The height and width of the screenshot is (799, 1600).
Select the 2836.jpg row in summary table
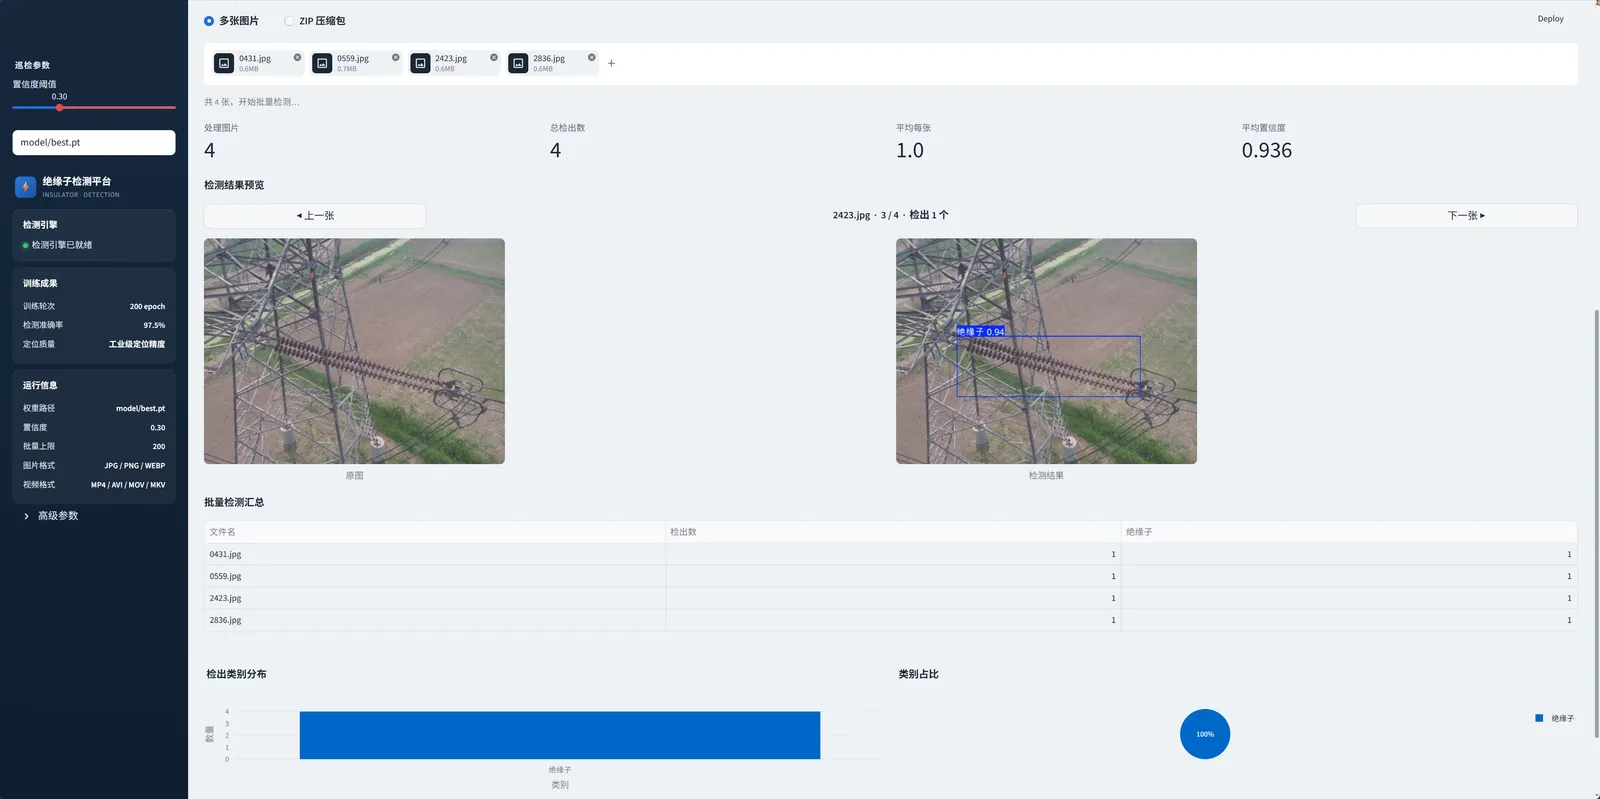[x=890, y=620]
